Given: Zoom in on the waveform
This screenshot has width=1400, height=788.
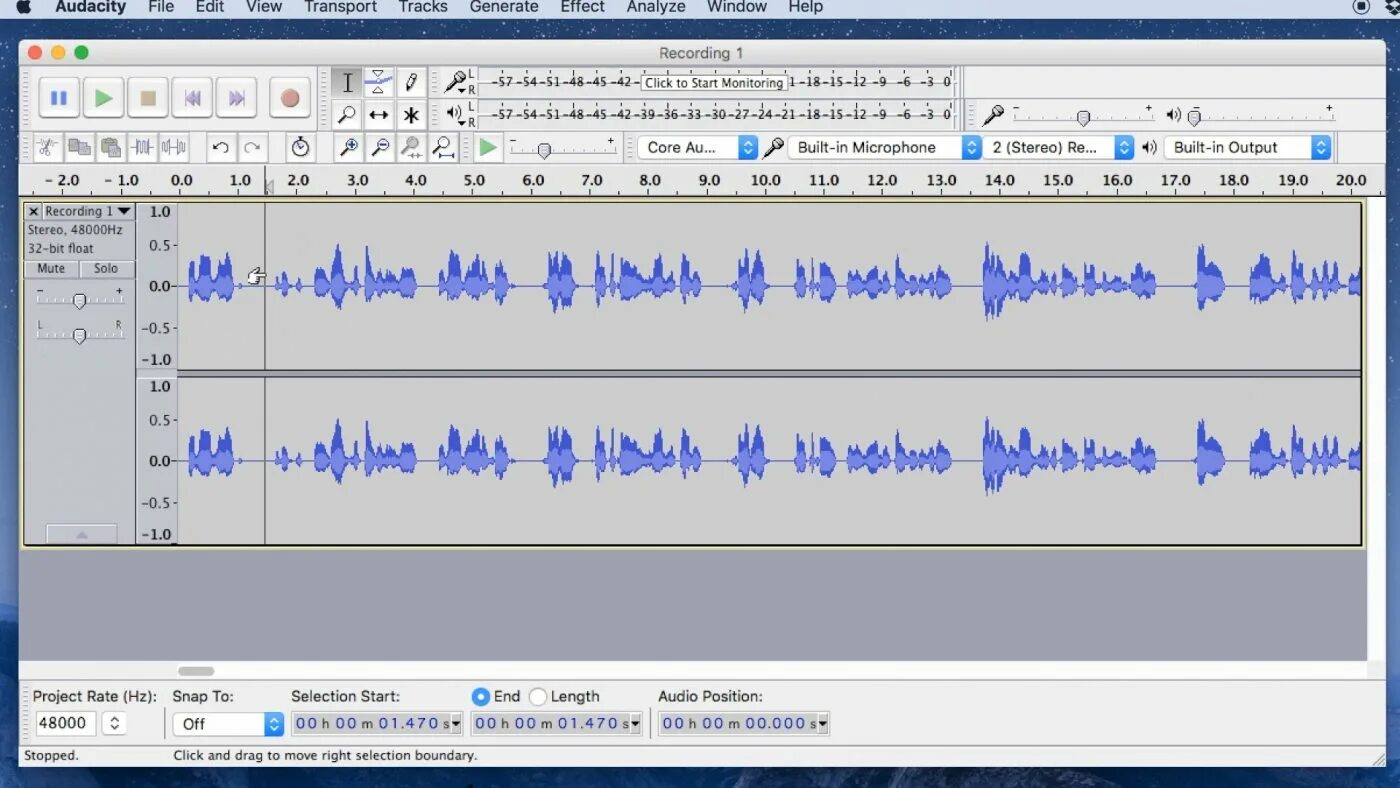Looking at the screenshot, I should tap(348, 148).
